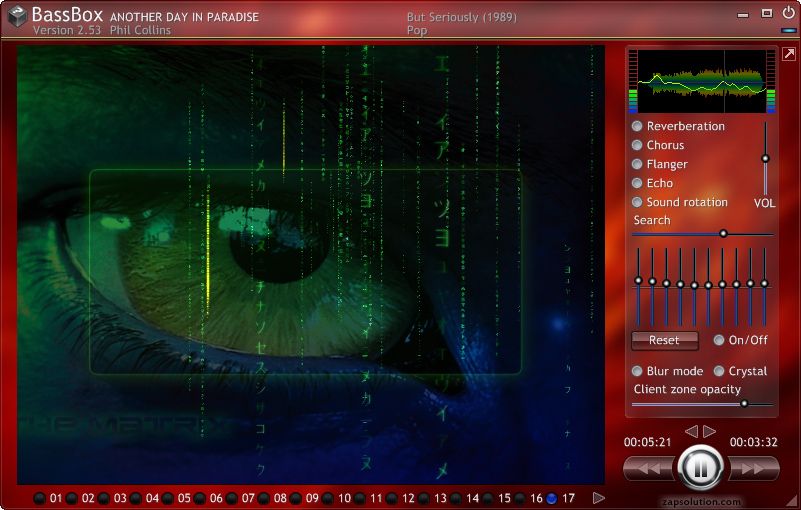Select track 03 button
Viewport: 801px width, 510px height.
pyautogui.click(x=104, y=498)
